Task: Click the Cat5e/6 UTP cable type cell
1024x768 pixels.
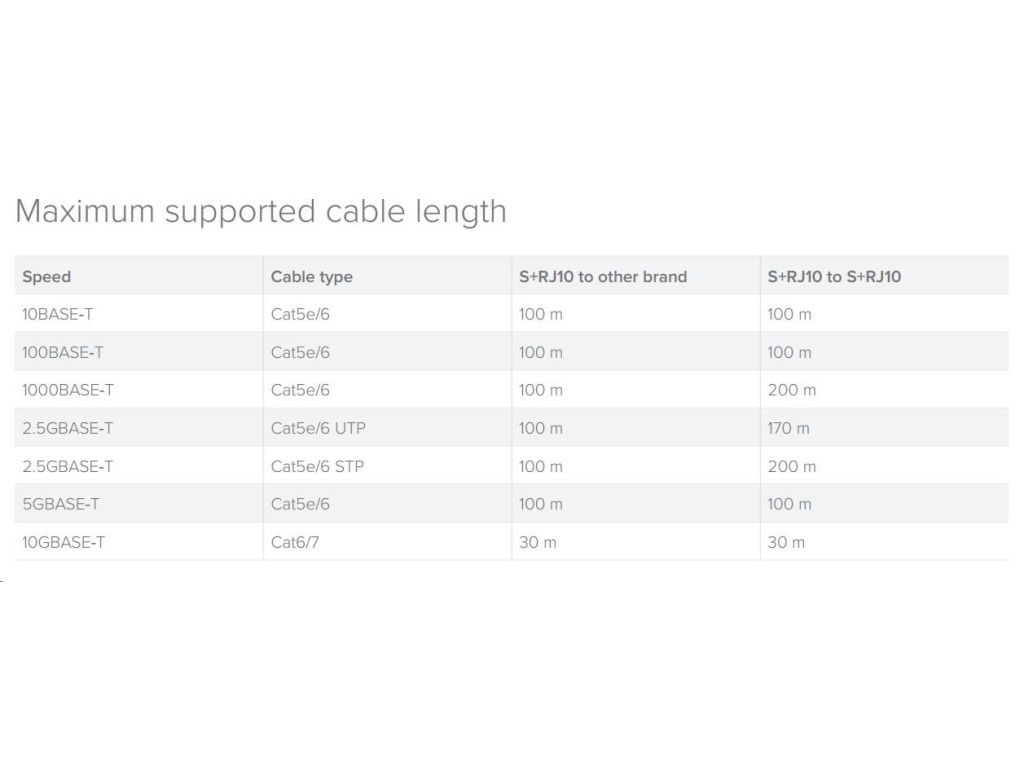Action: pyautogui.click(x=318, y=428)
